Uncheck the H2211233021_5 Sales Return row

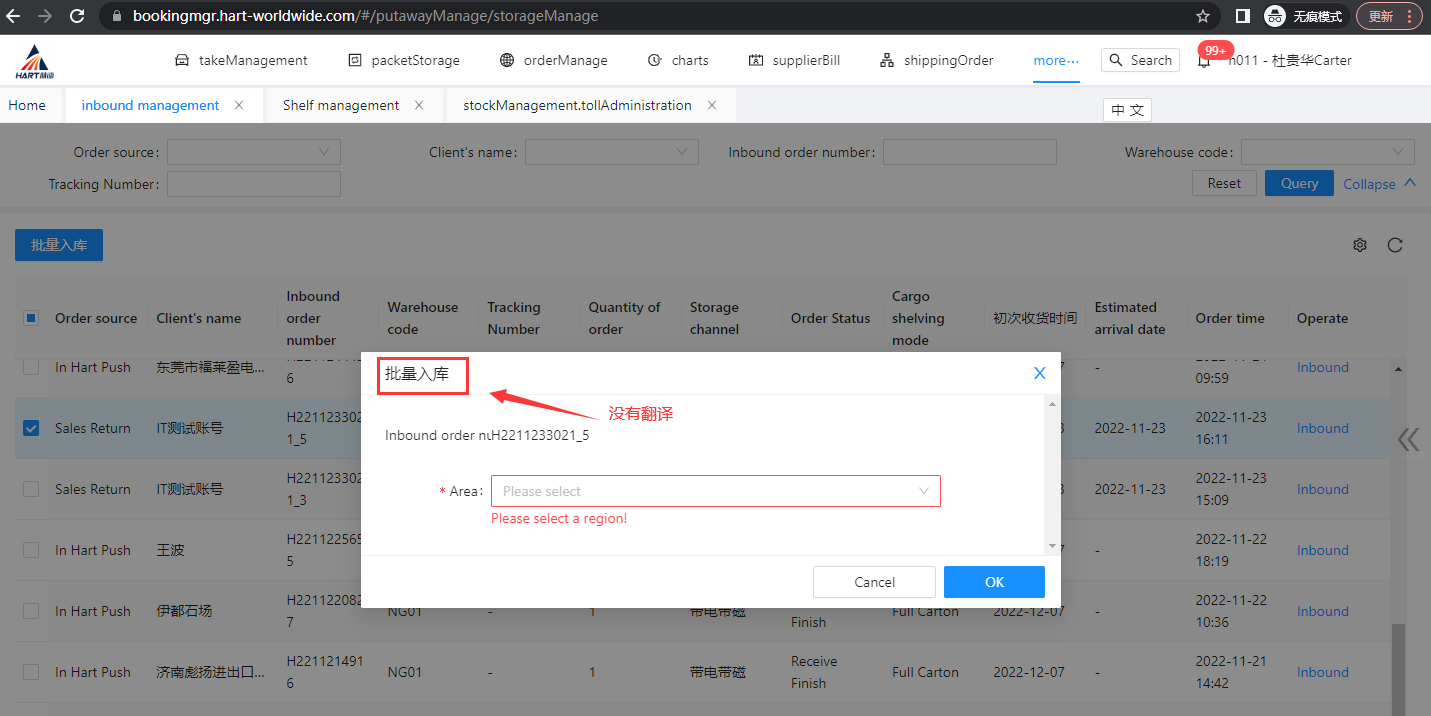(31, 428)
